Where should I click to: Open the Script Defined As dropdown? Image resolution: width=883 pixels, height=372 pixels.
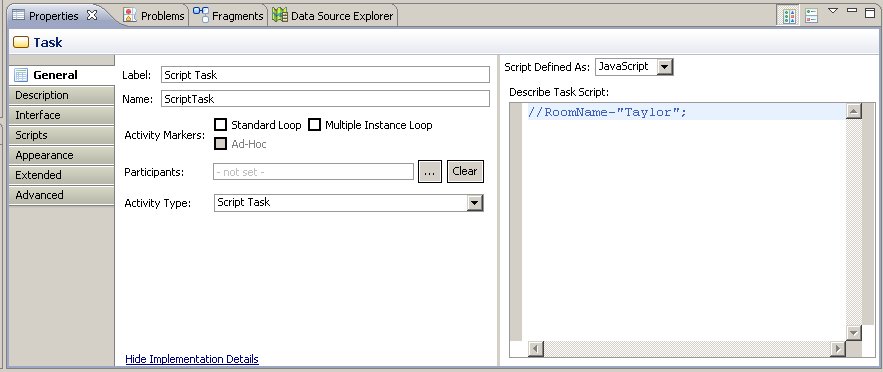[665, 67]
